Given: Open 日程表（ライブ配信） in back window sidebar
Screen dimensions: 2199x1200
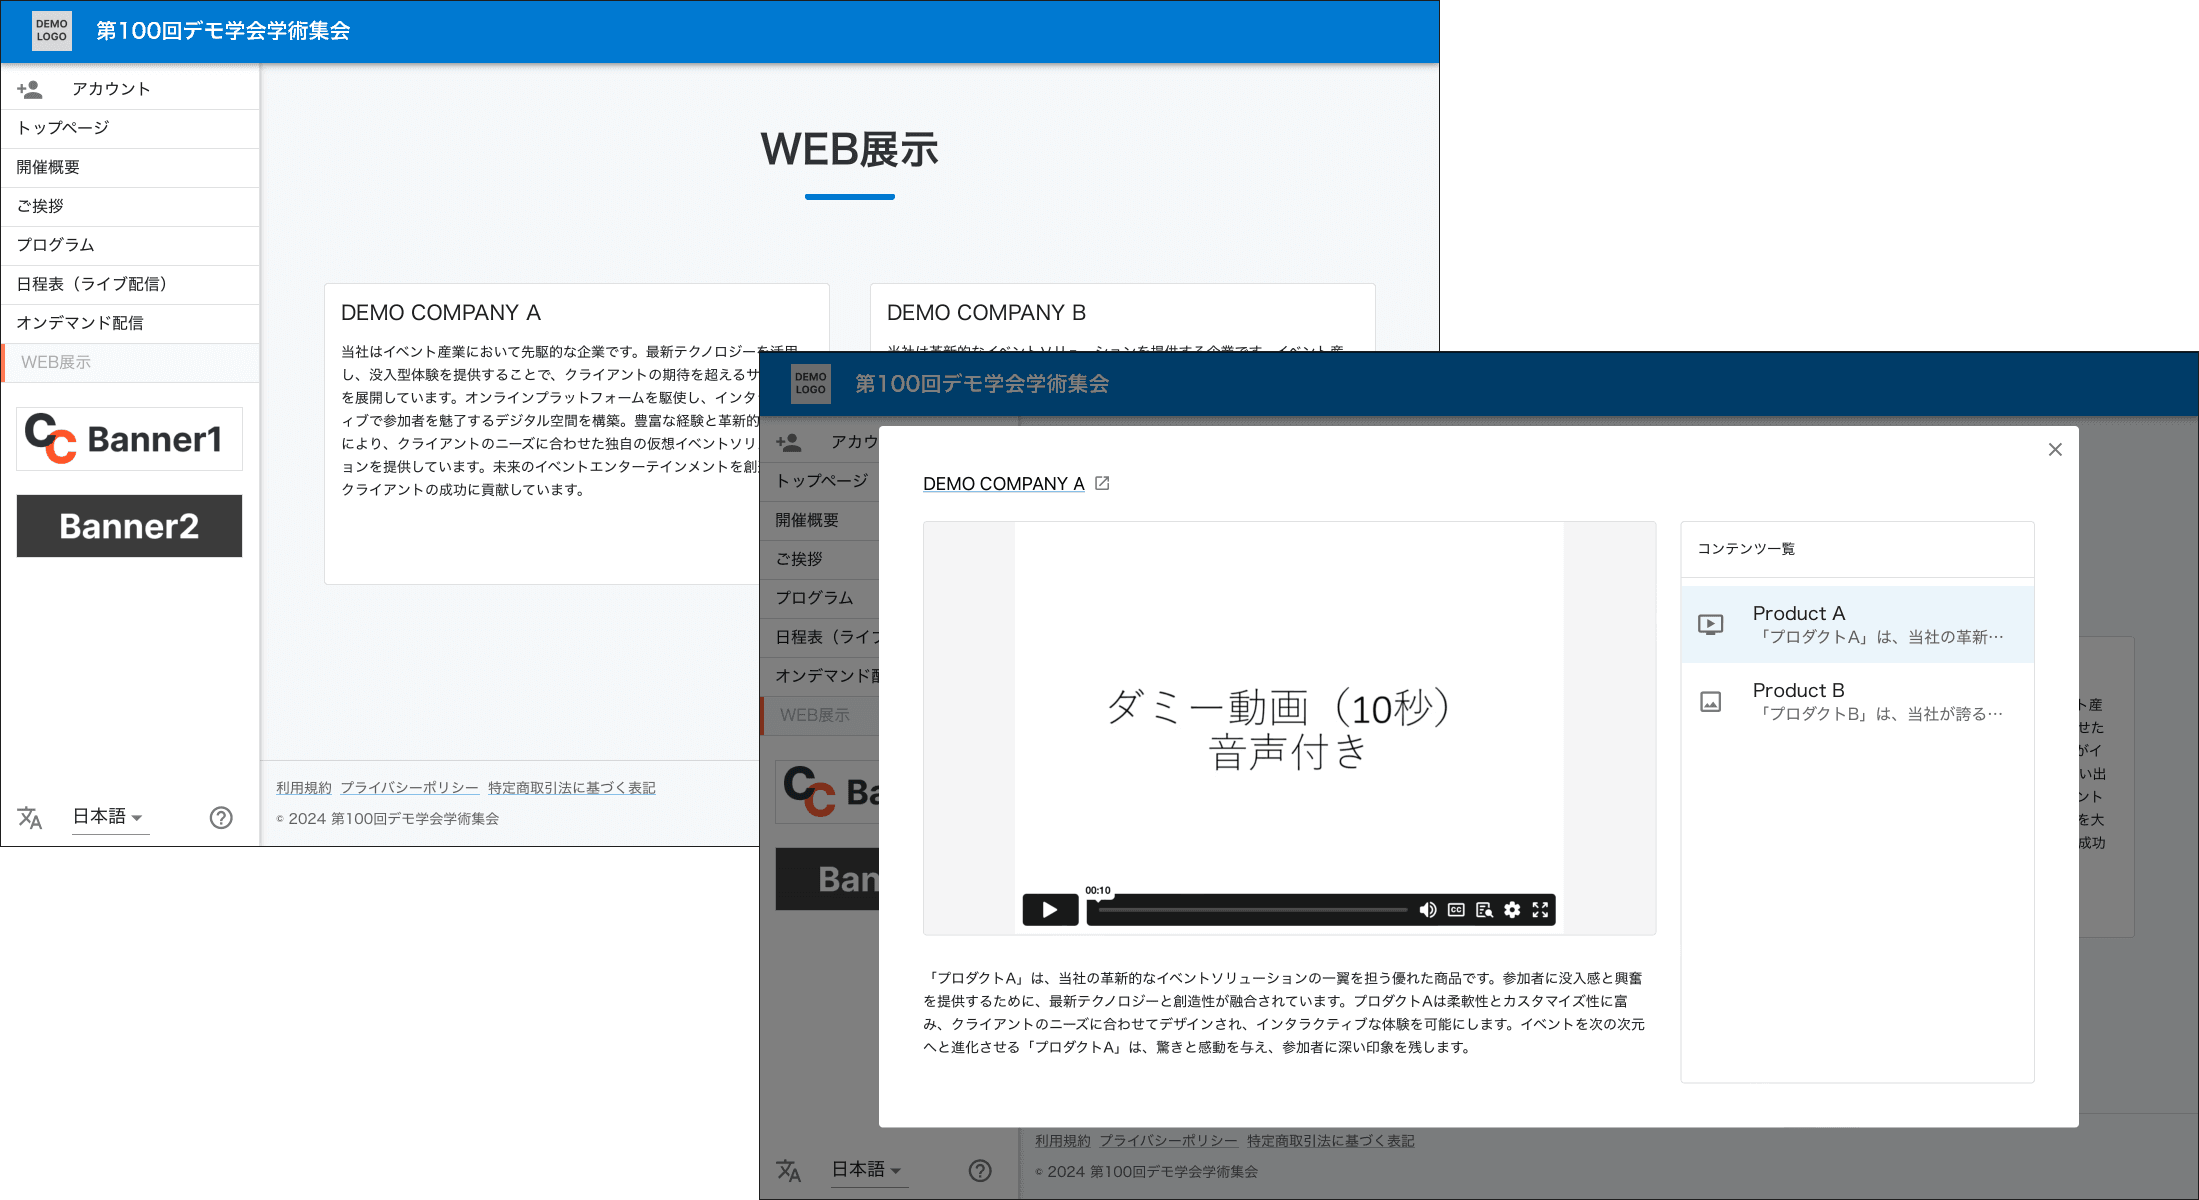Looking at the screenshot, I should (x=130, y=284).
